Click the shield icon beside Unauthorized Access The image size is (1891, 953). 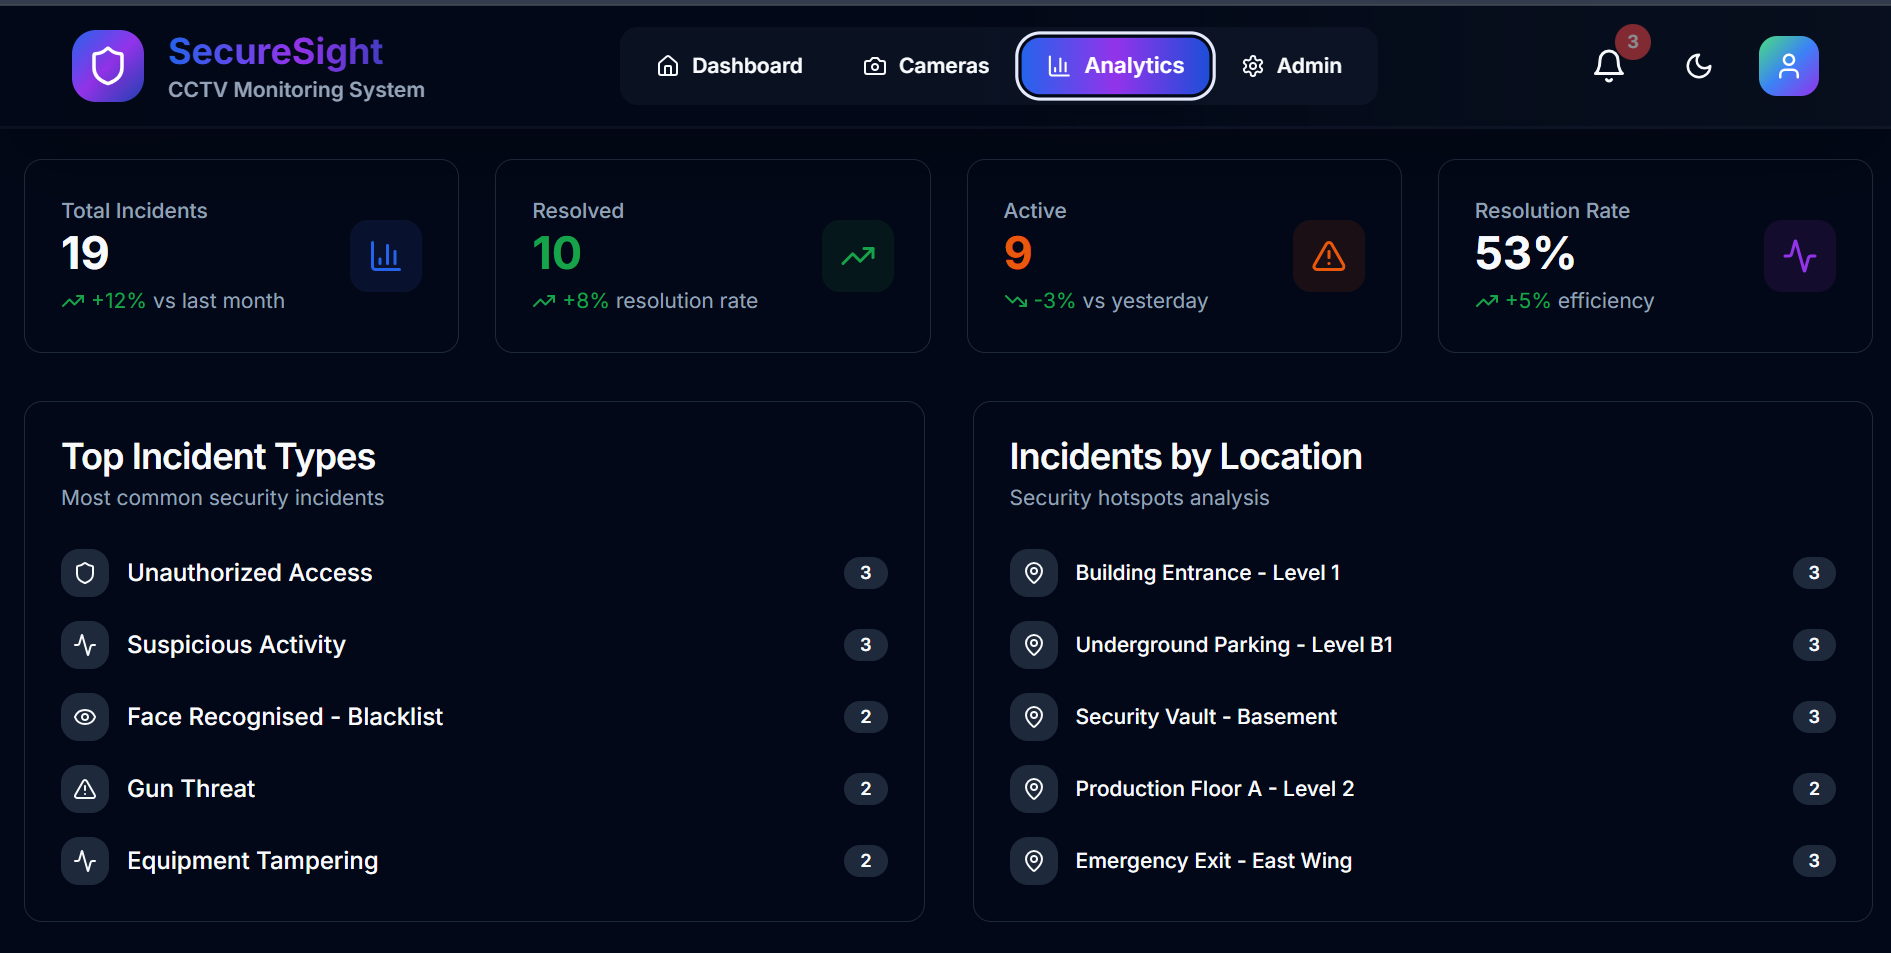(85, 573)
